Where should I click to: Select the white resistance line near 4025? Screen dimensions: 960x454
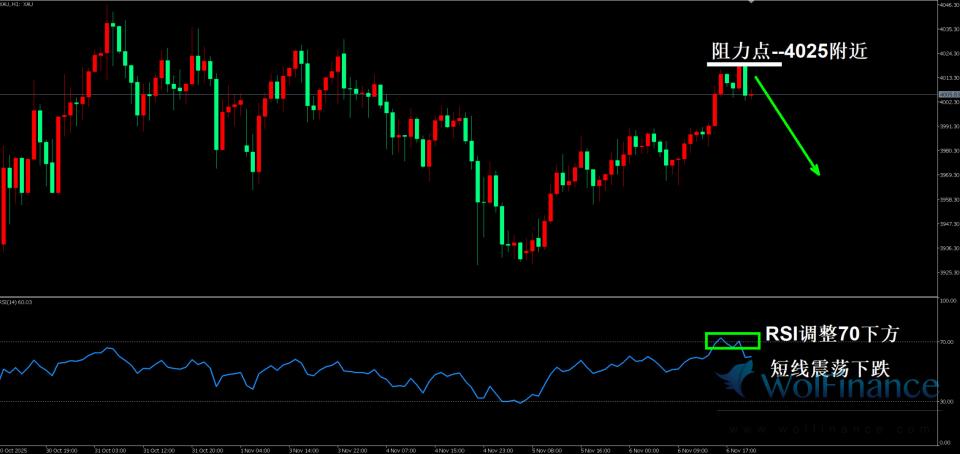(744, 65)
